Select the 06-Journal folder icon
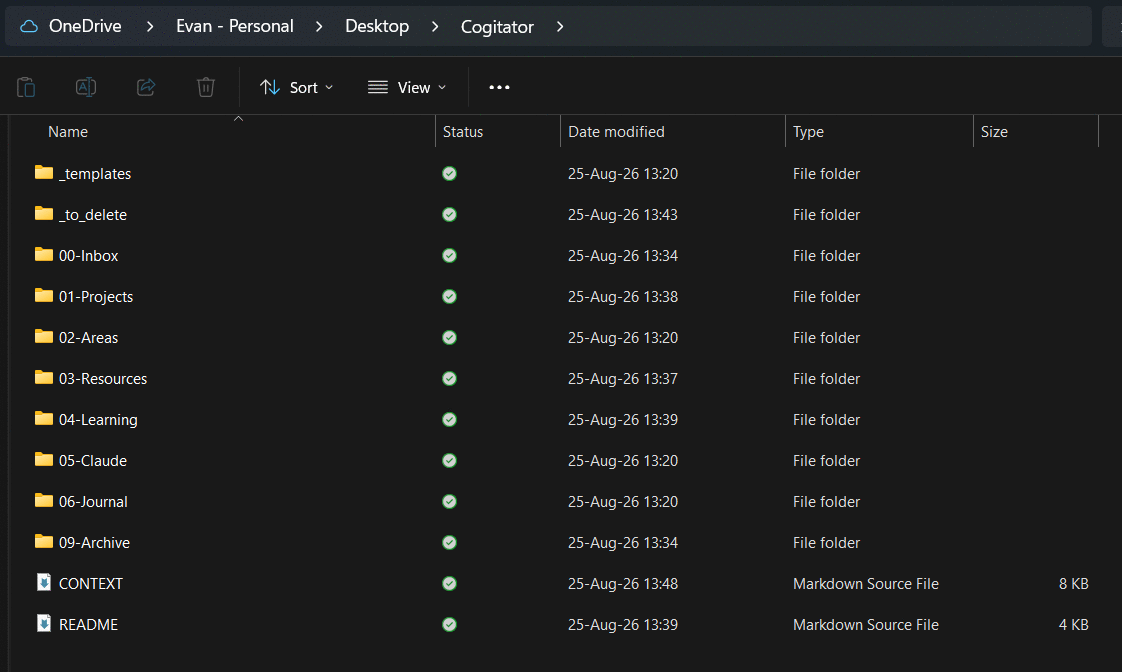1122x672 pixels. pyautogui.click(x=44, y=500)
